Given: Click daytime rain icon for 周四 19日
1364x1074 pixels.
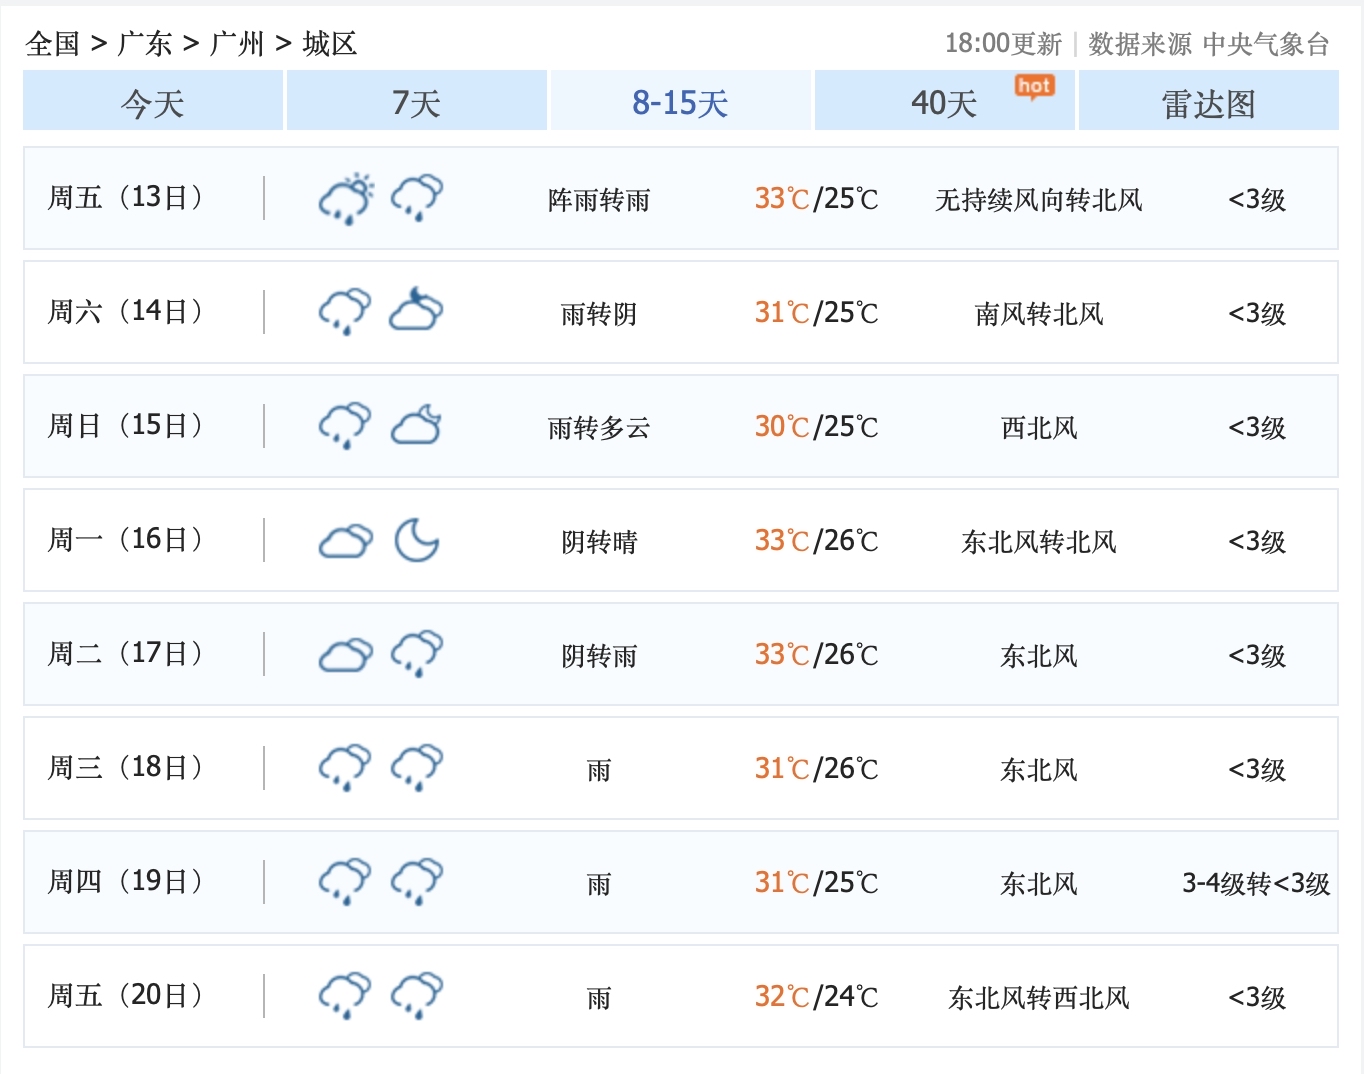Looking at the screenshot, I should coord(345,882).
